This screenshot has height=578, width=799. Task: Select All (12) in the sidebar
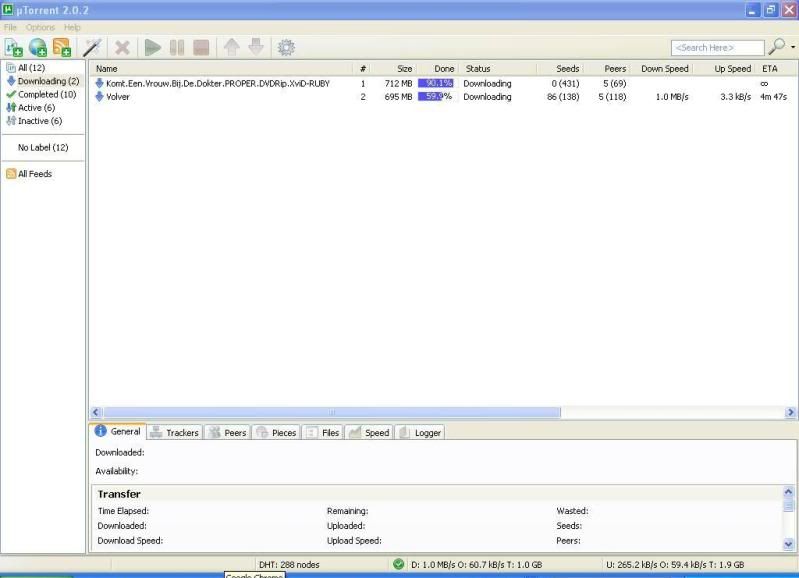[31, 68]
